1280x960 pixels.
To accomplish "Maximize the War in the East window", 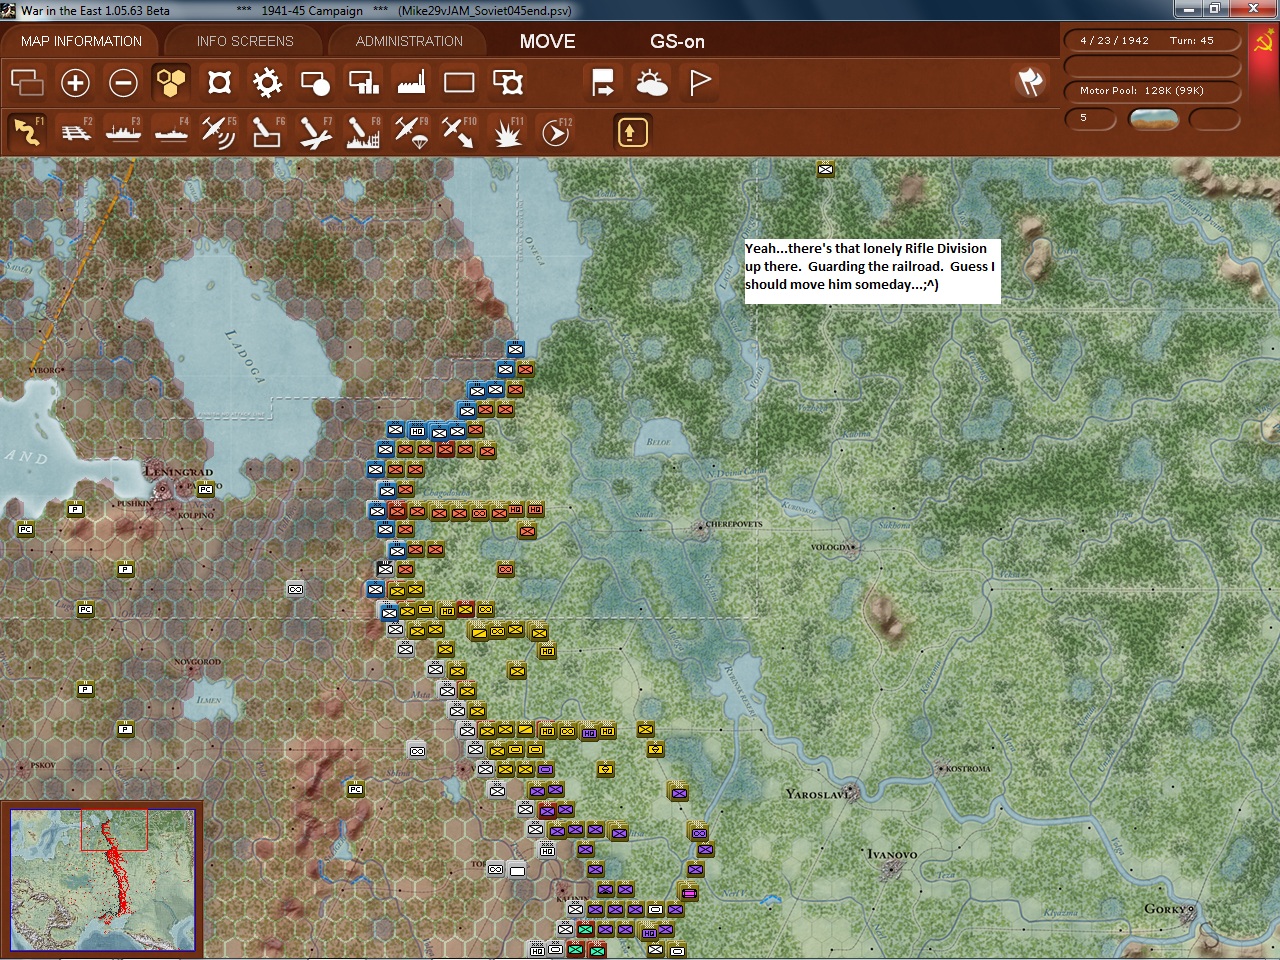I will [1215, 9].
